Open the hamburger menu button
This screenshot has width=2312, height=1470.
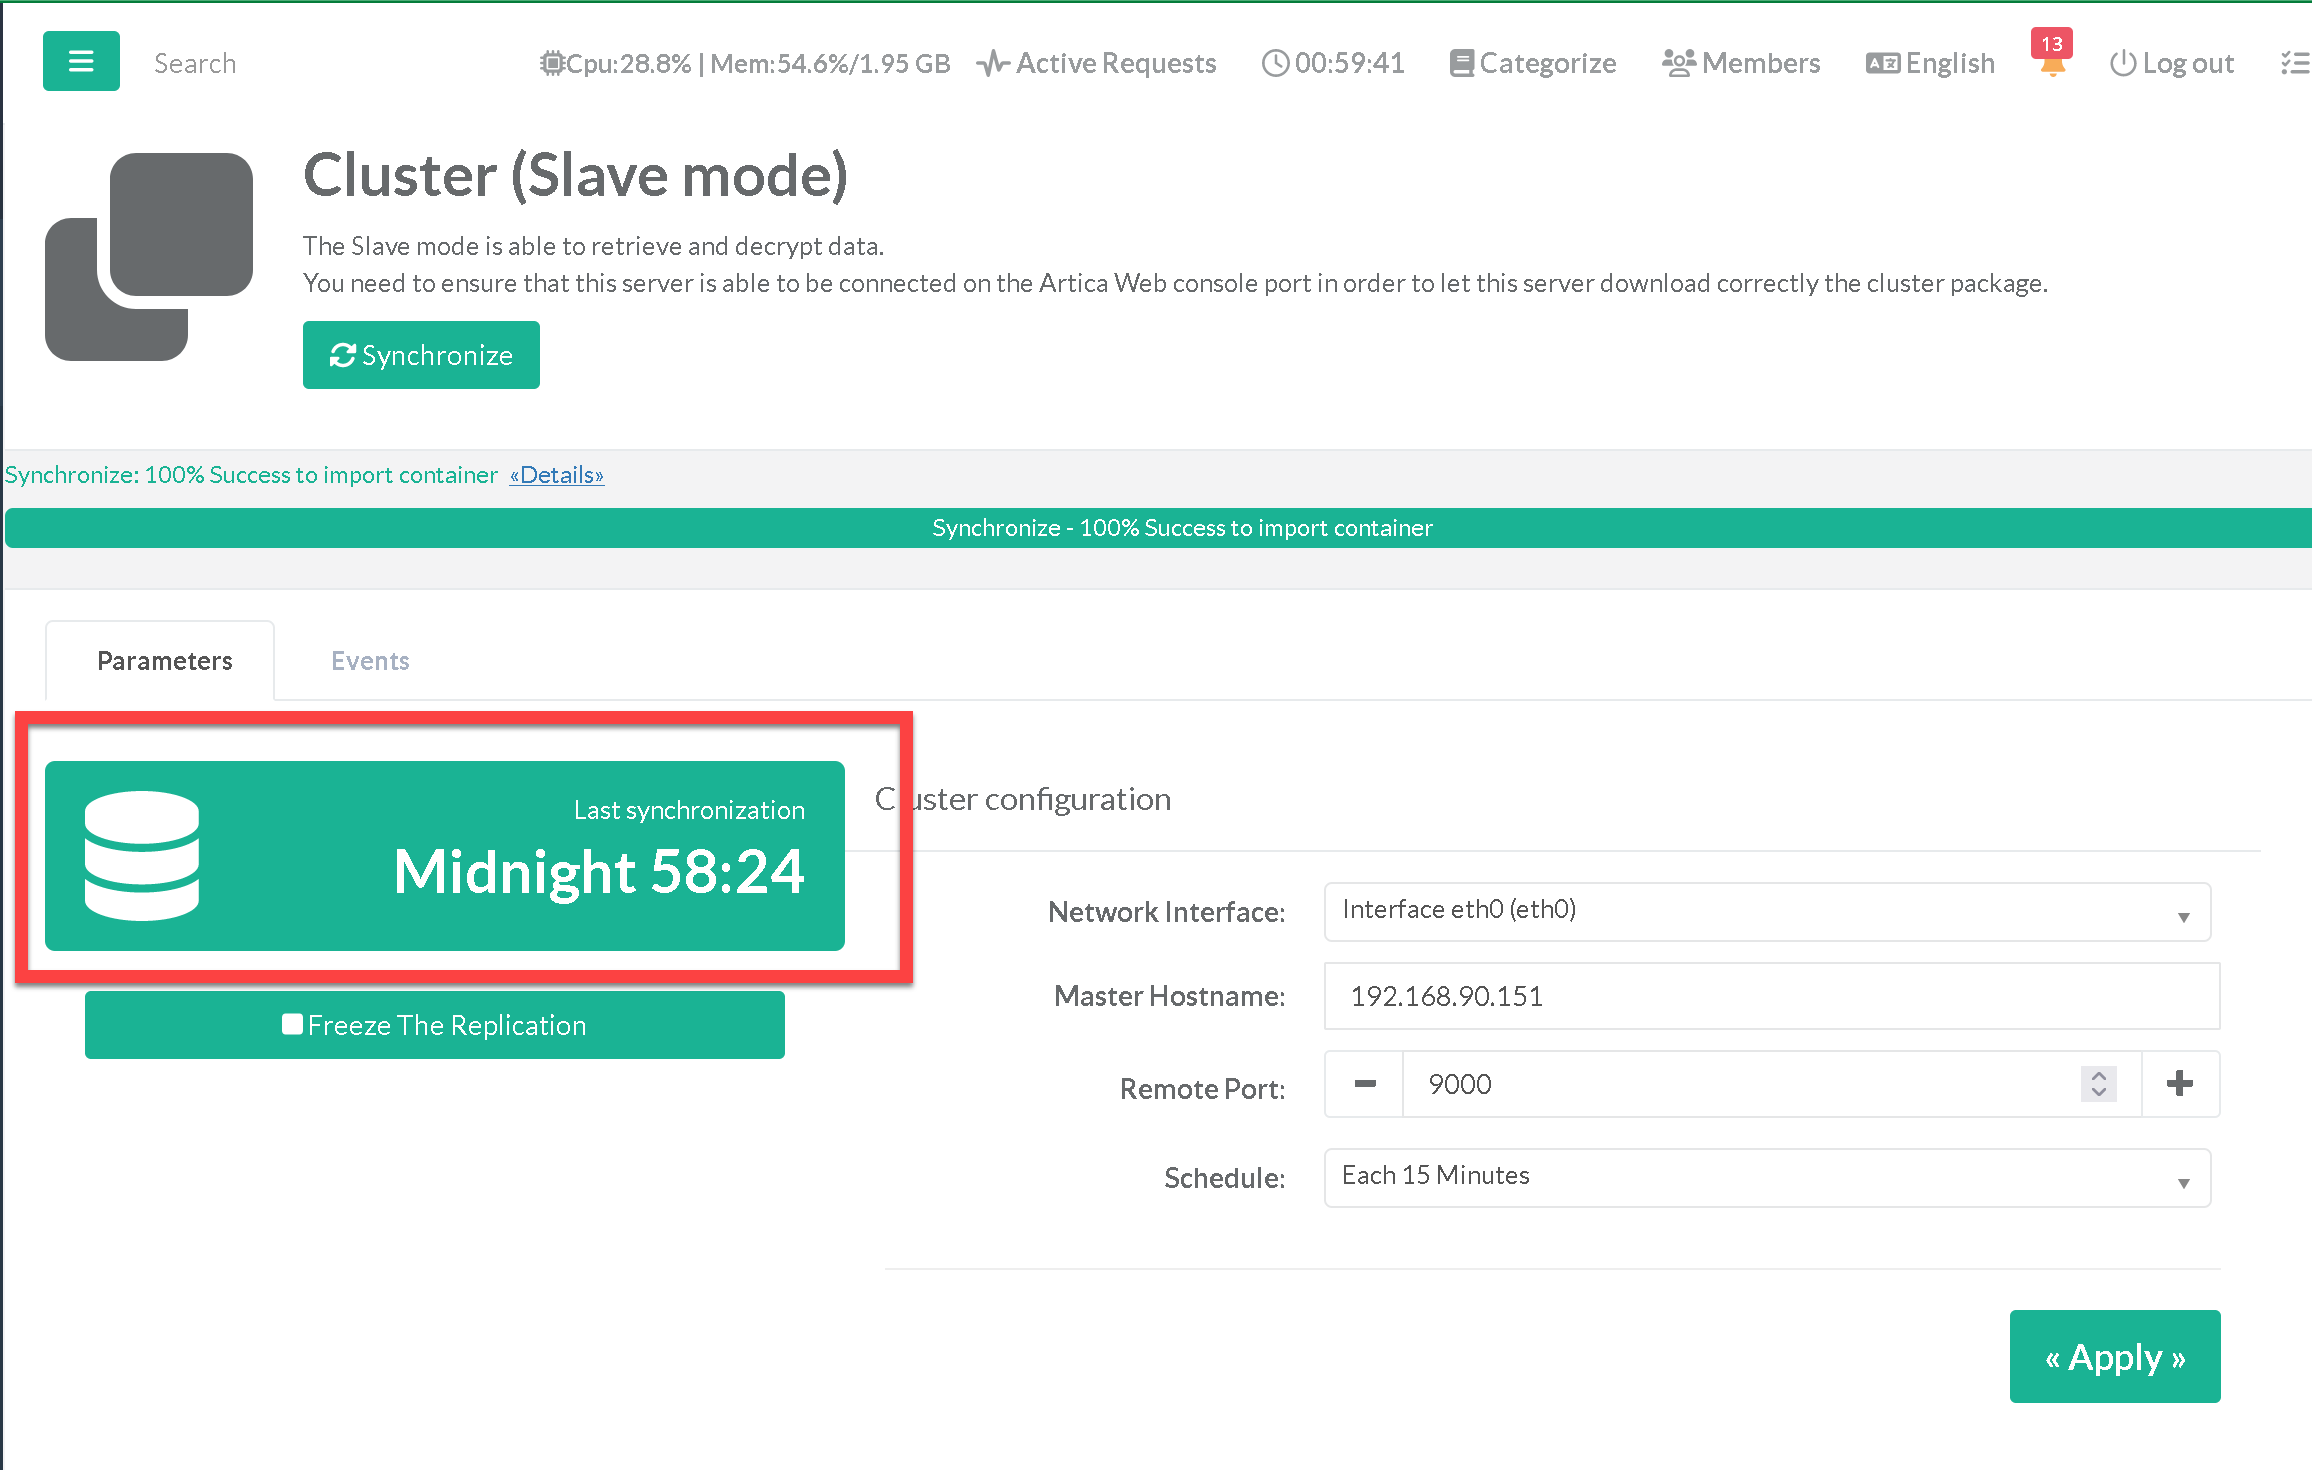pos(81,62)
